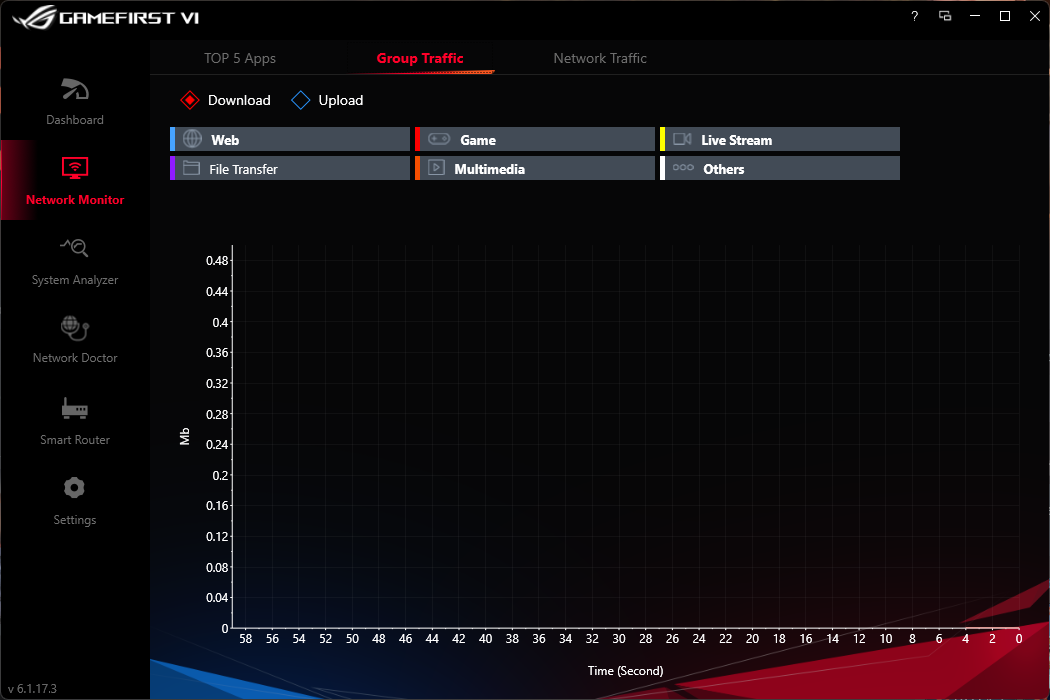Click the 30 value on time axis
The width and height of the screenshot is (1050, 700).
click(619, 638)
